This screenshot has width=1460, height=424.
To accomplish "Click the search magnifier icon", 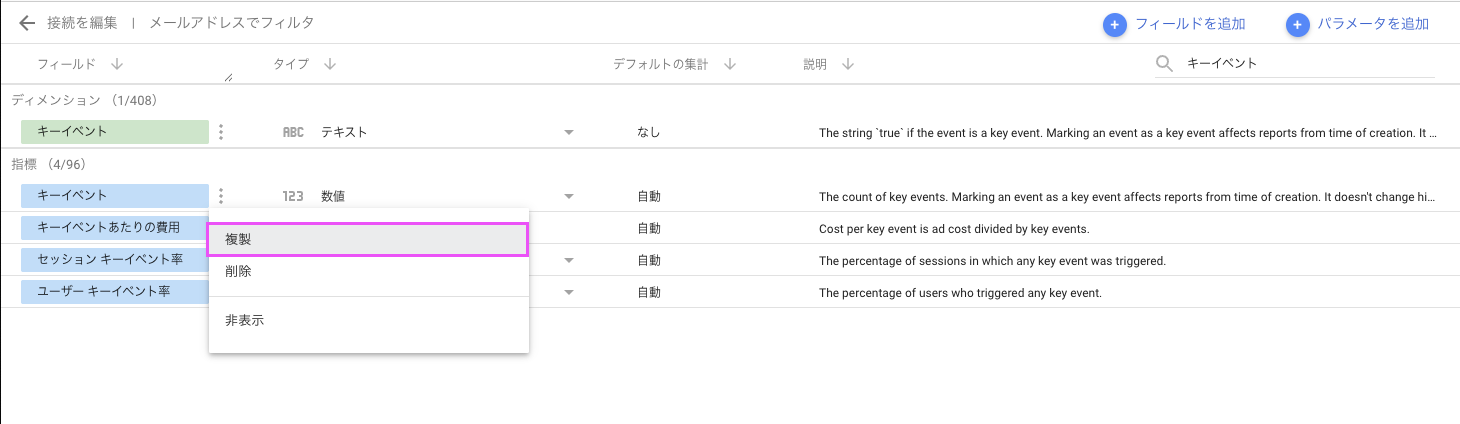I will pos(1164,64).
